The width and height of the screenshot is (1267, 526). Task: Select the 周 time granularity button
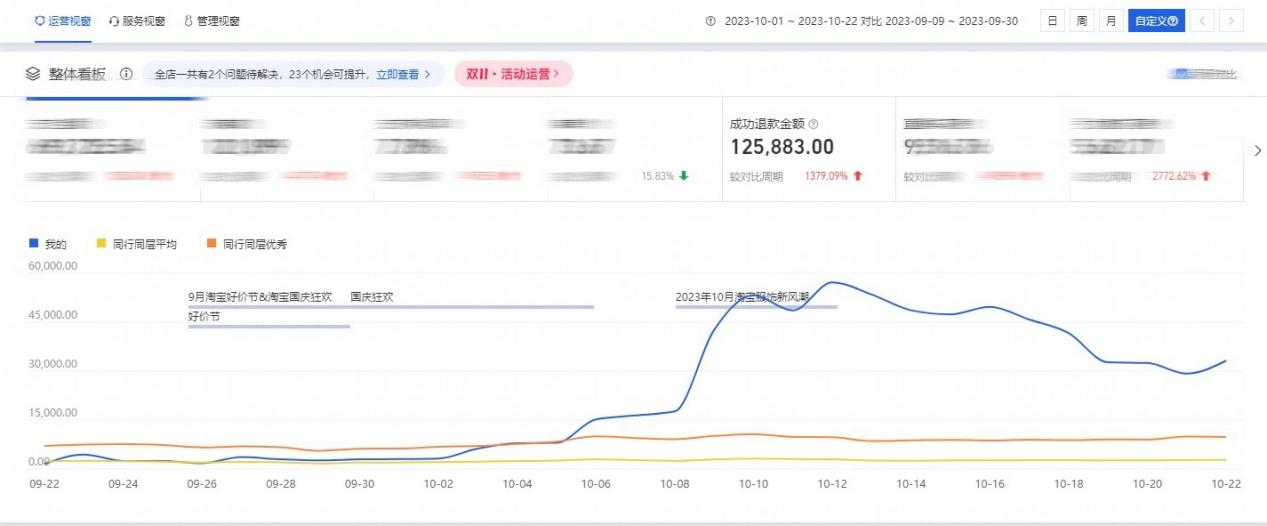coord(1081,21)
